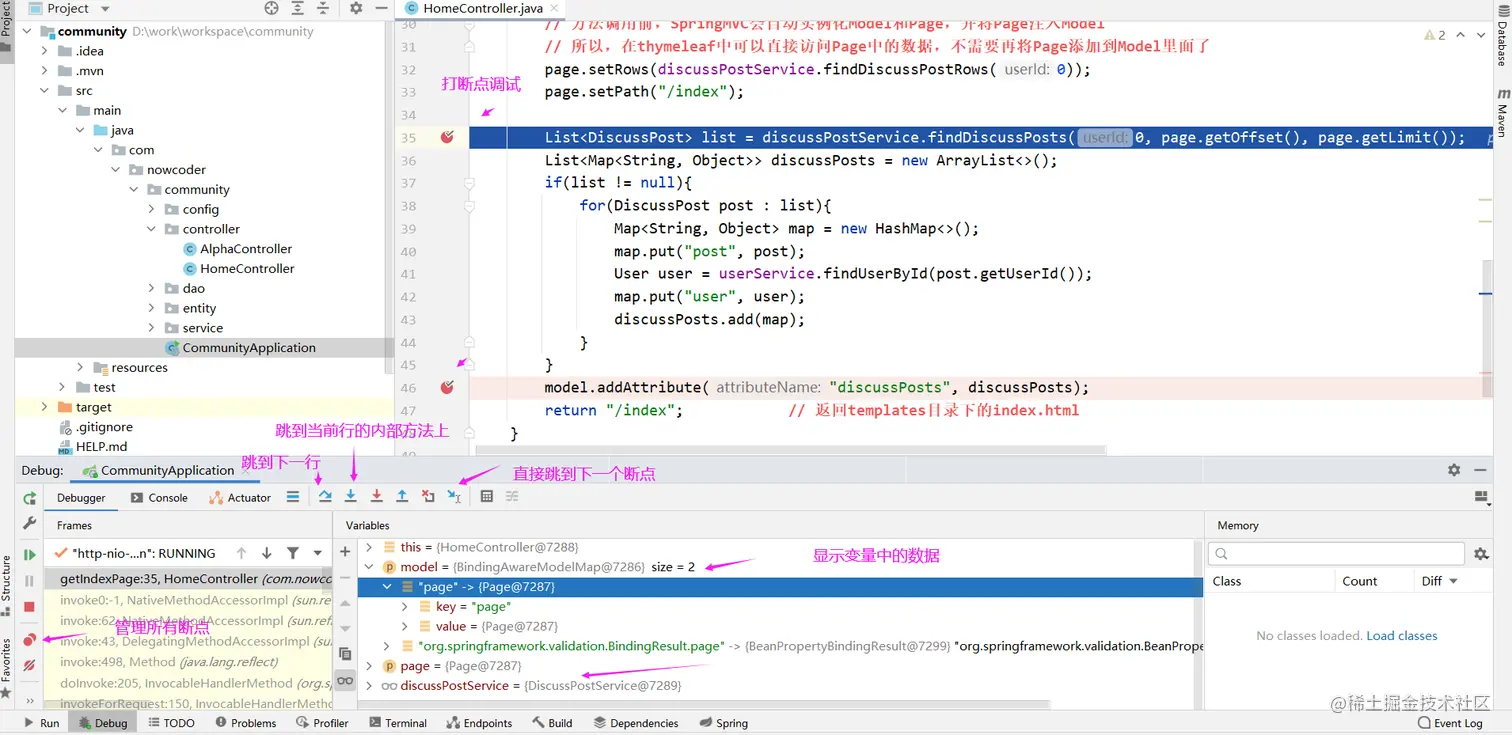Select AlphaController in project tree
The width and height of the screenshot is (1512, 735).
point(246,249)
